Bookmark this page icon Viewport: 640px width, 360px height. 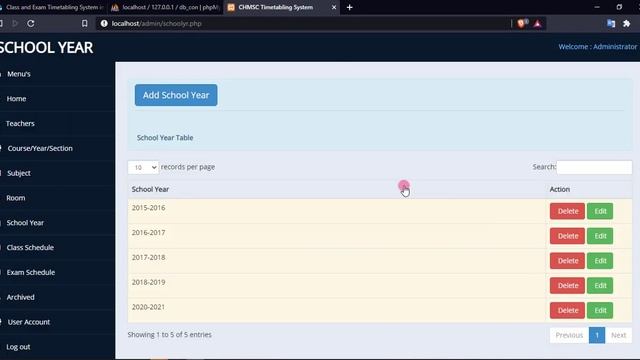84,24
